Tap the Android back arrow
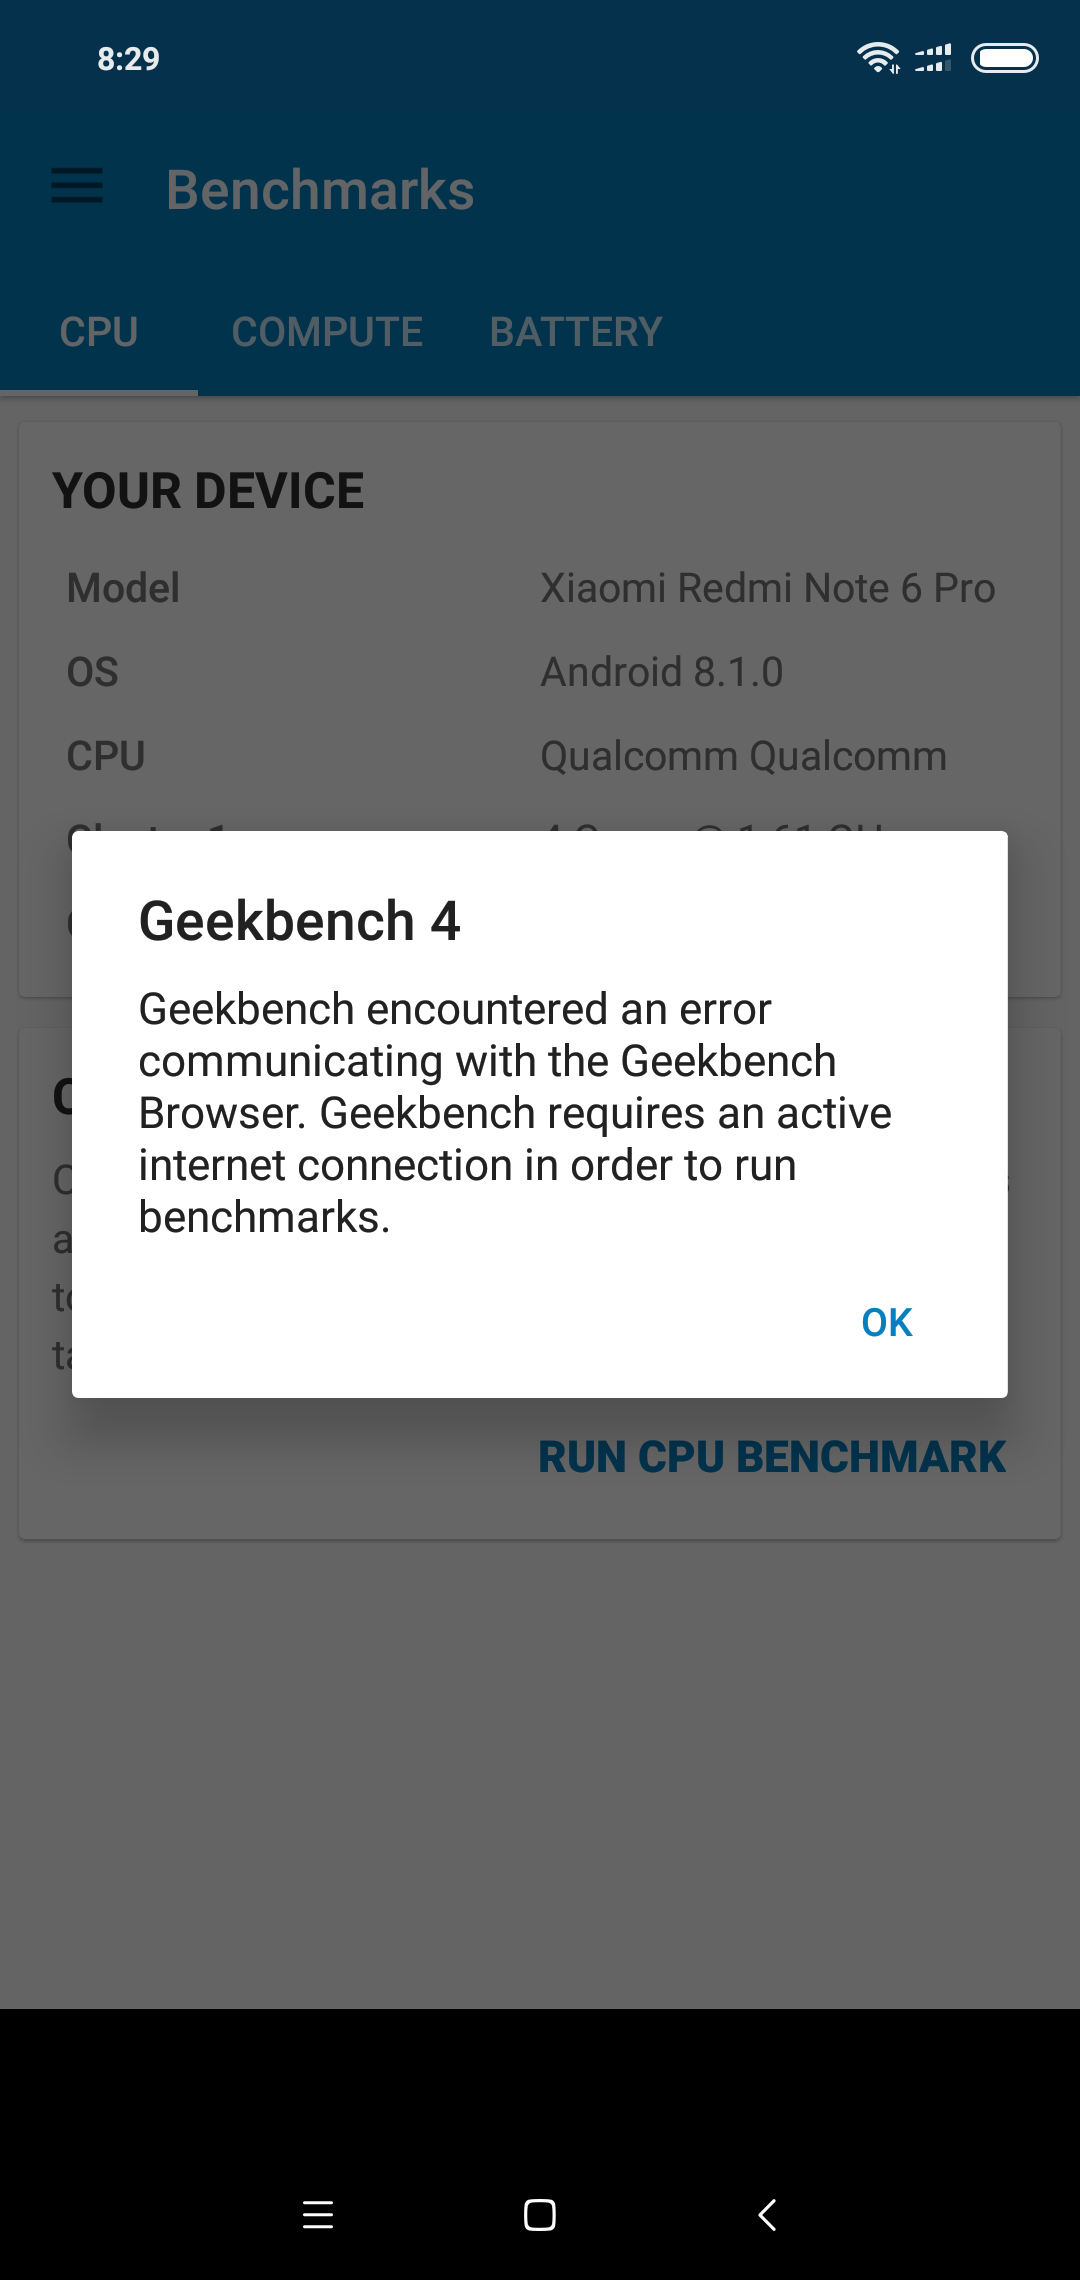The height and width of the screenshot is (2280, 1080). pos(767,2215)
